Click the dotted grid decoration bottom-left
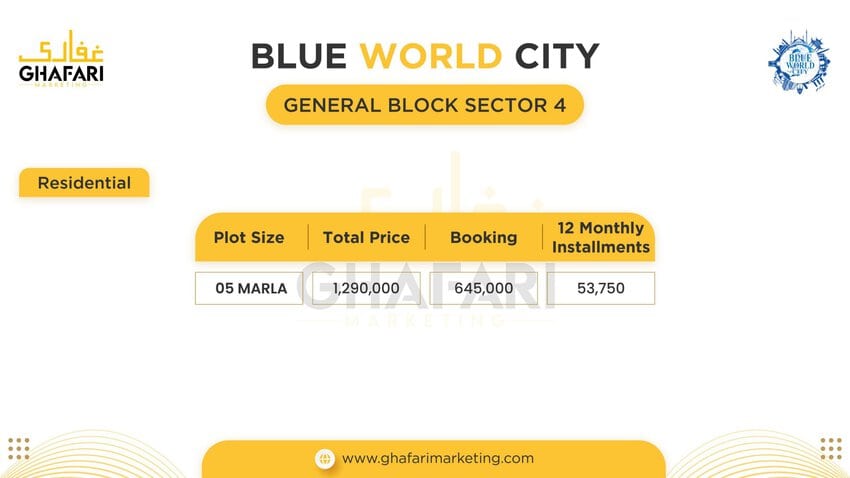This screenshot has height=478, width=850. (x=19, y=449)
